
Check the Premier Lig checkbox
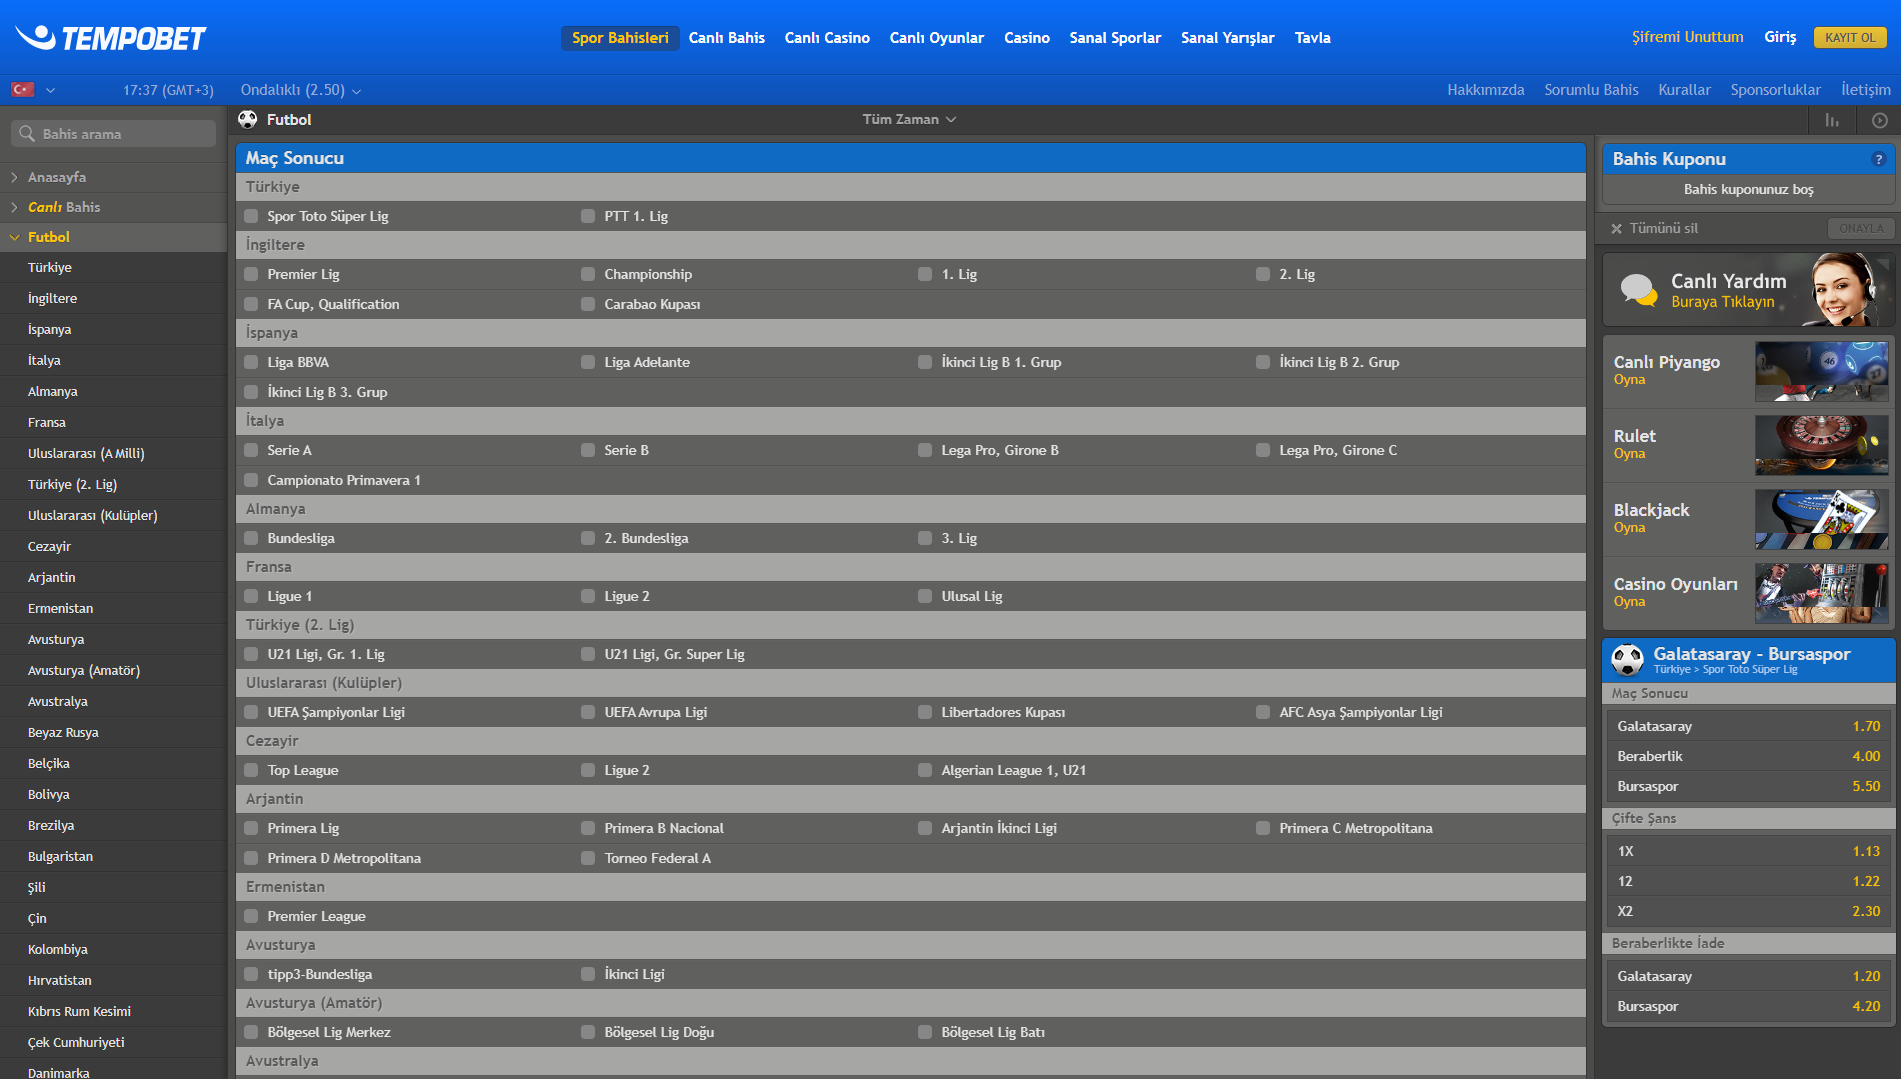click(x=252, y=274)
